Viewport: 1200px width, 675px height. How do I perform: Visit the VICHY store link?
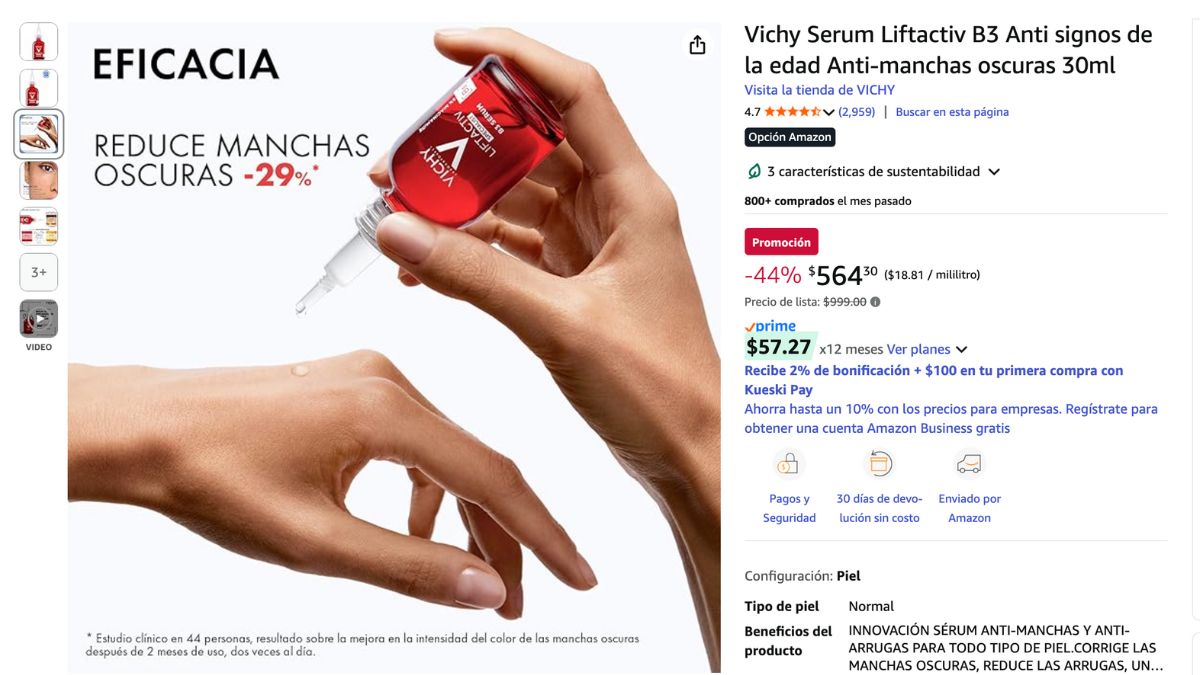click(819, 90)
